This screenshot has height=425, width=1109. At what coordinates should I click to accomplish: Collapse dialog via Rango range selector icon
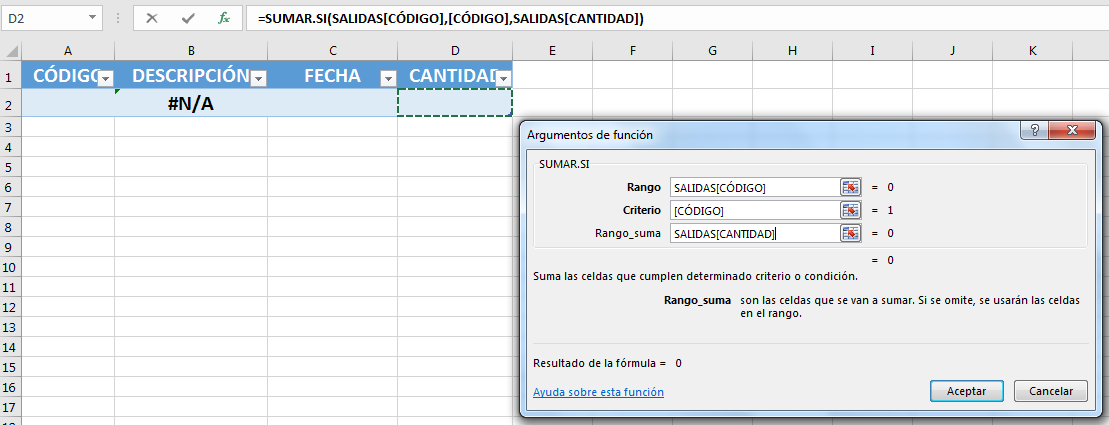pos(850,187)
